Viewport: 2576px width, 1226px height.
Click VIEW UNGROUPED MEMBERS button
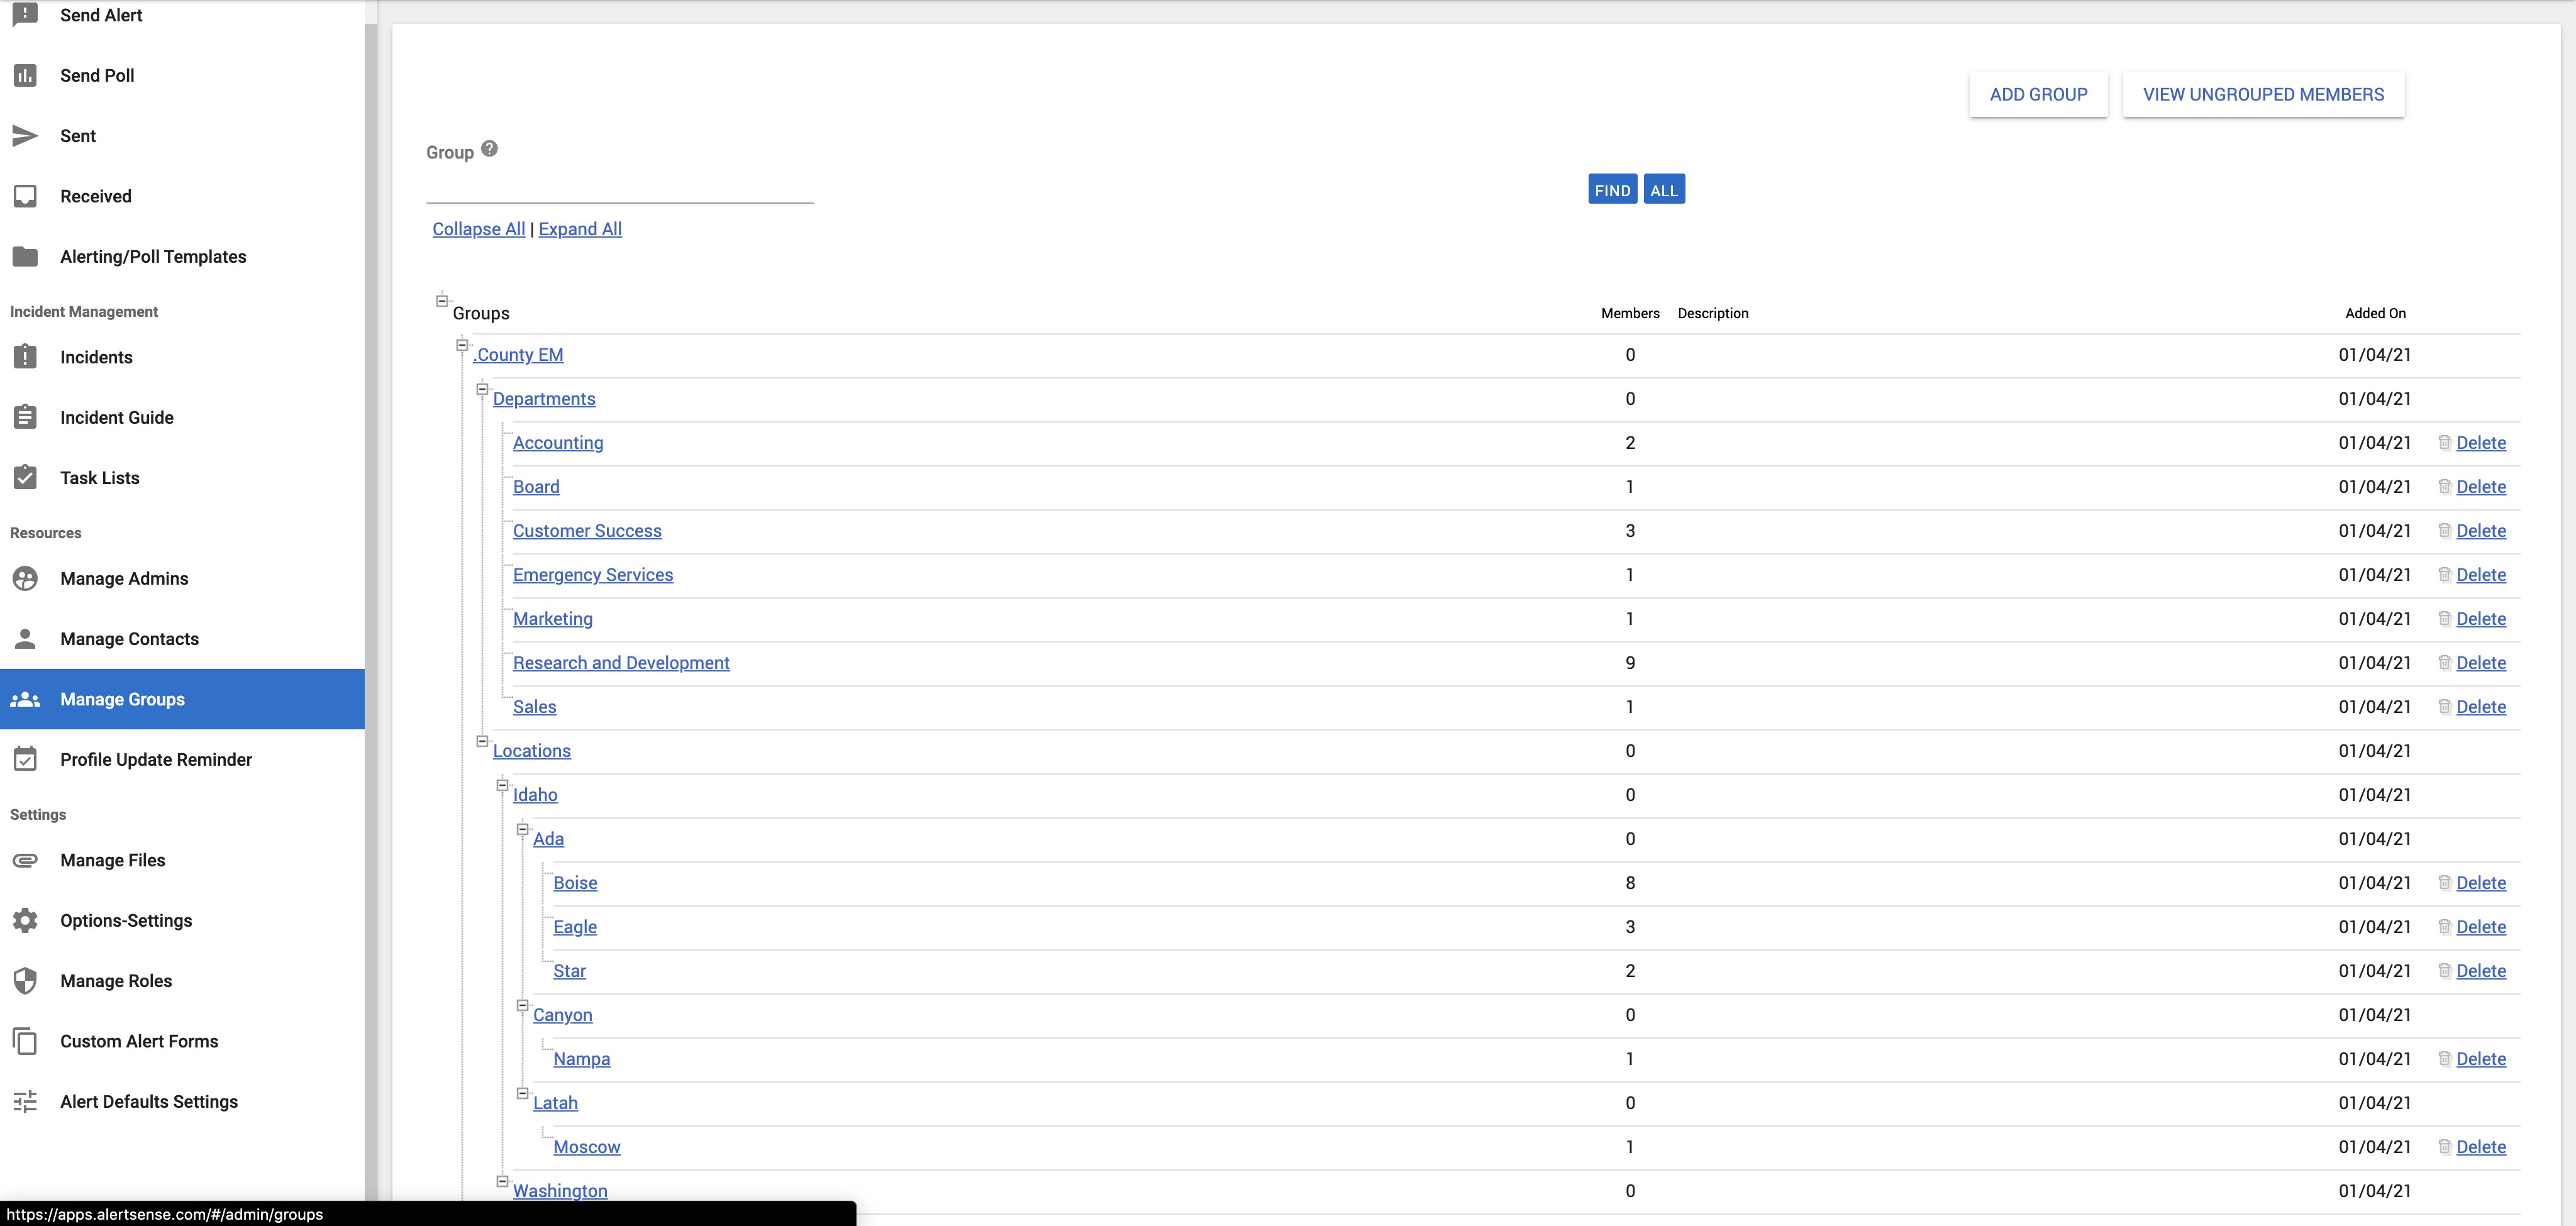2263,94
